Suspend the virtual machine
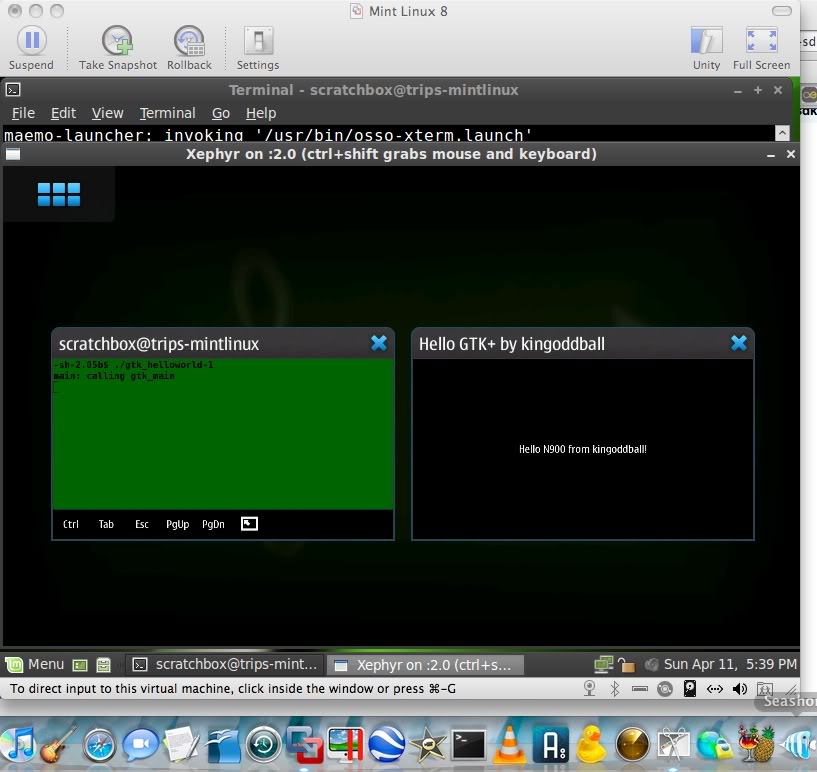 (31, 42)
